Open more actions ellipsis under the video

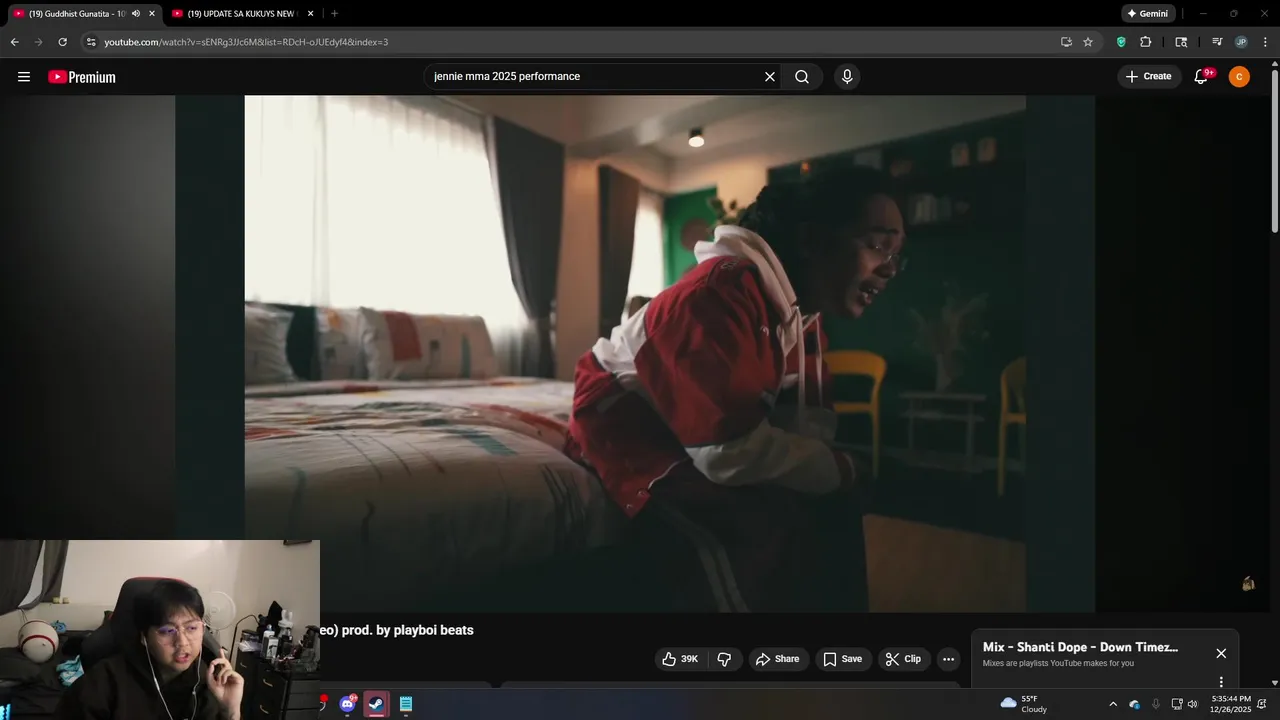tap(948, 659)
